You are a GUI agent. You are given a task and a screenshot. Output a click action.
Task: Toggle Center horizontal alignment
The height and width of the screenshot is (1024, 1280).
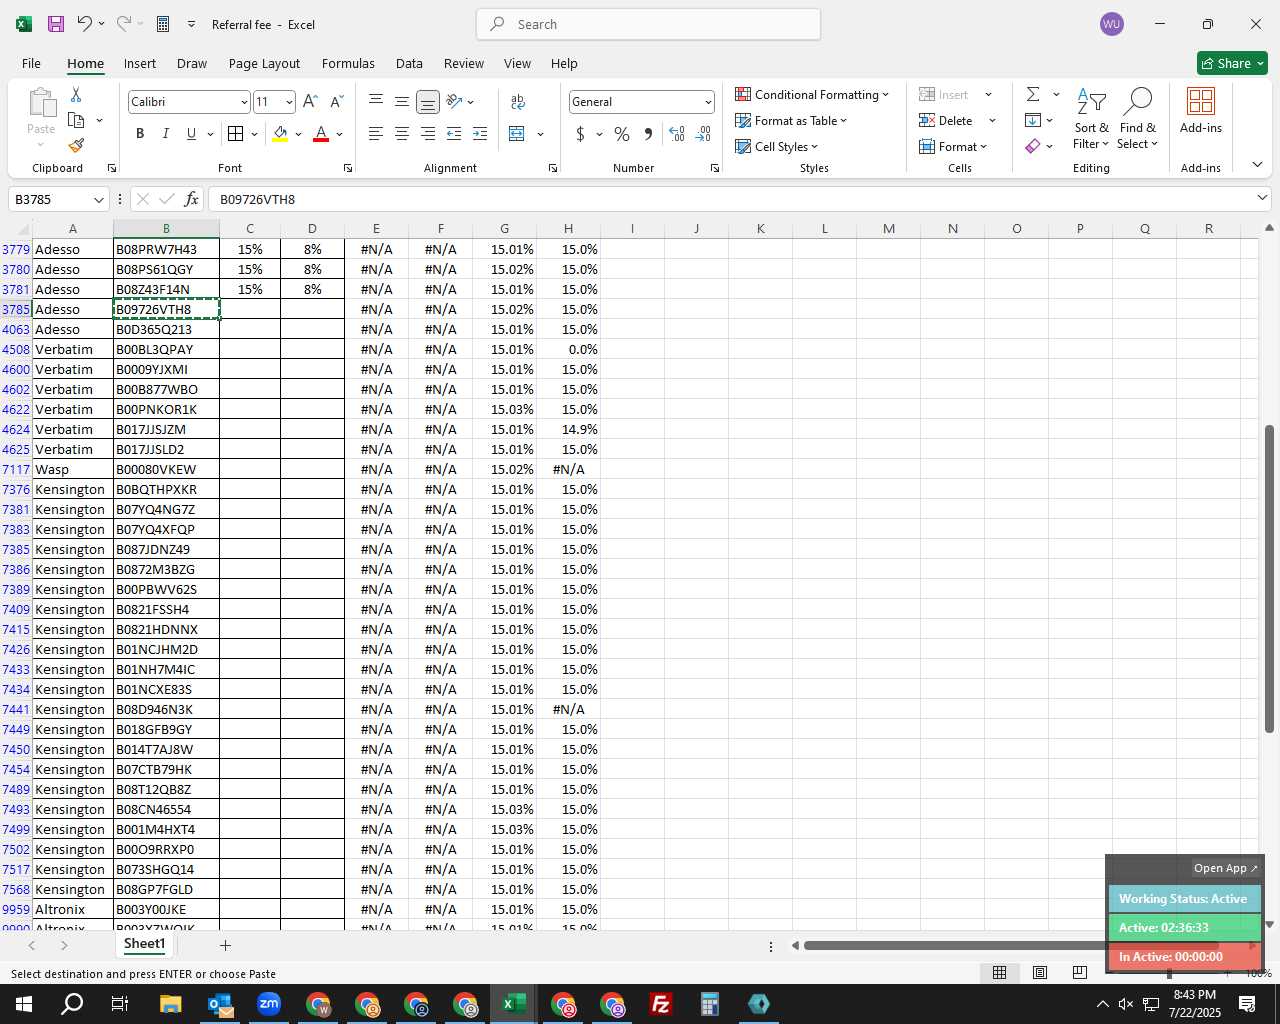click(x=402, y=133)
